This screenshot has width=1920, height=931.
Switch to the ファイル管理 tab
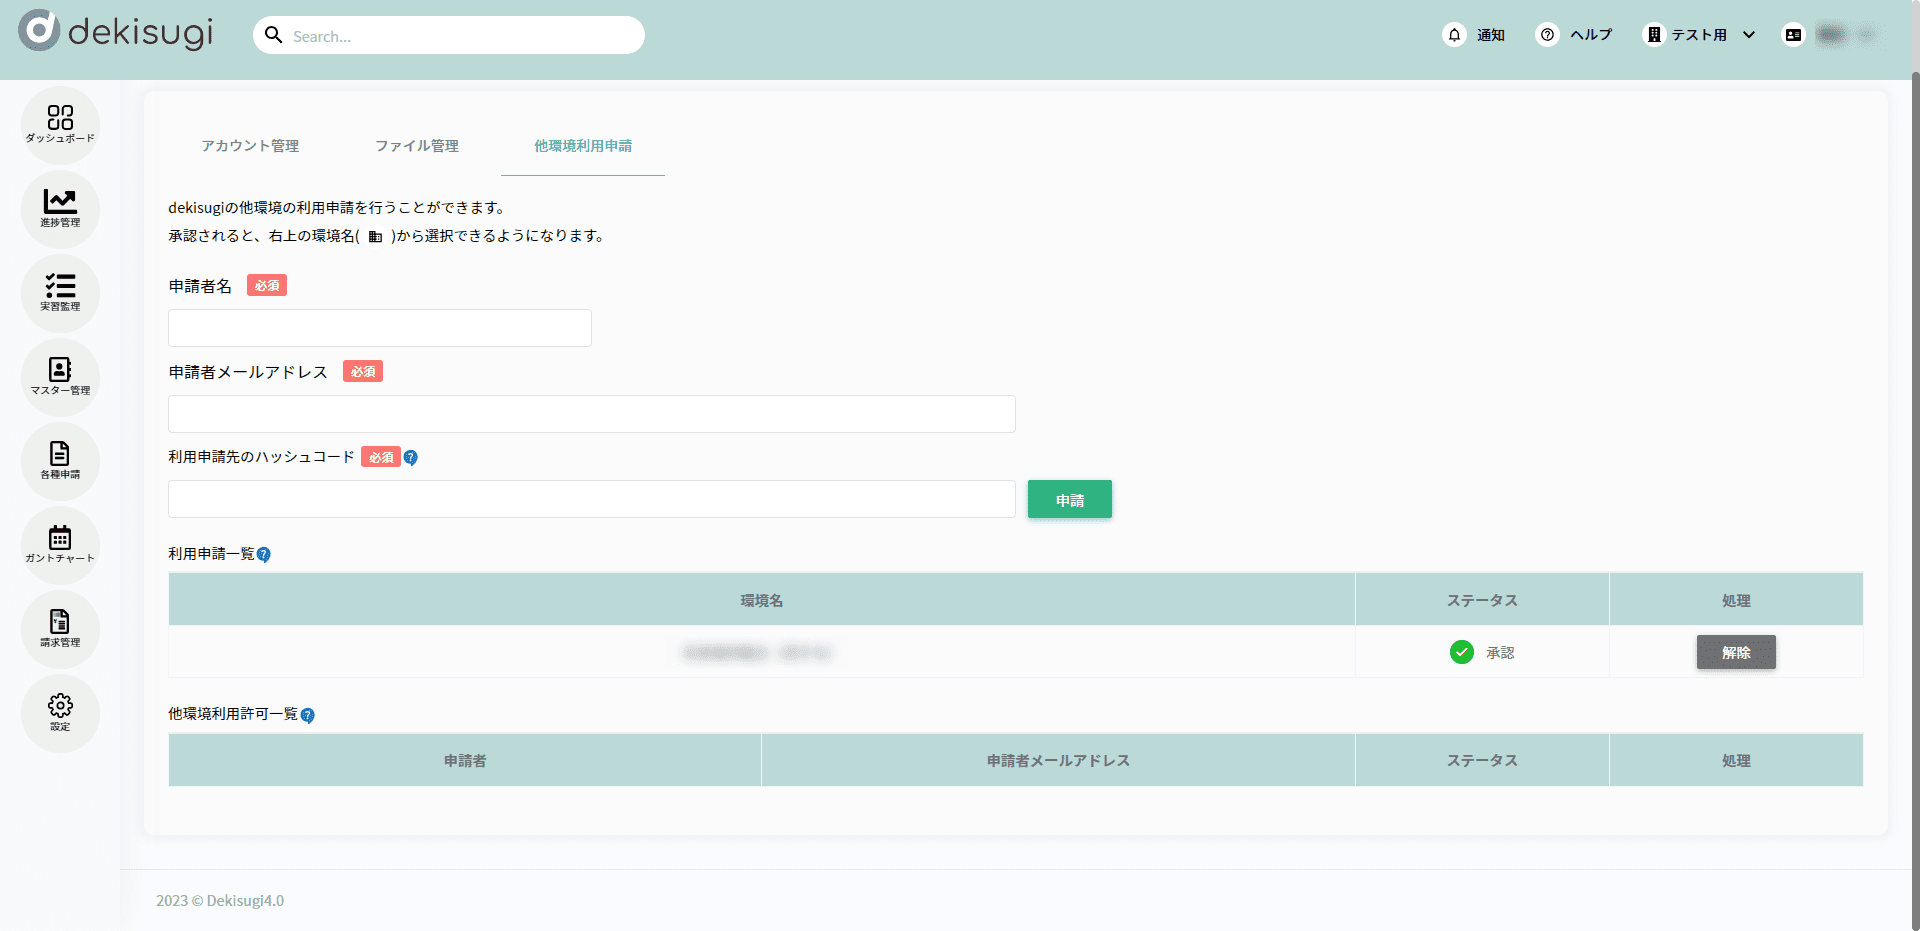coord(417,146)
